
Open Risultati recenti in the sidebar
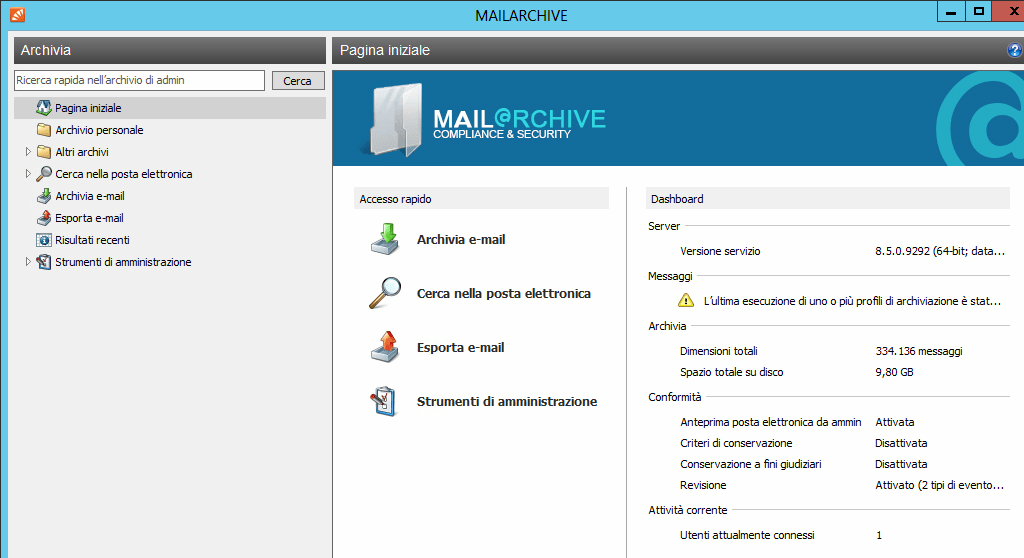92,240
